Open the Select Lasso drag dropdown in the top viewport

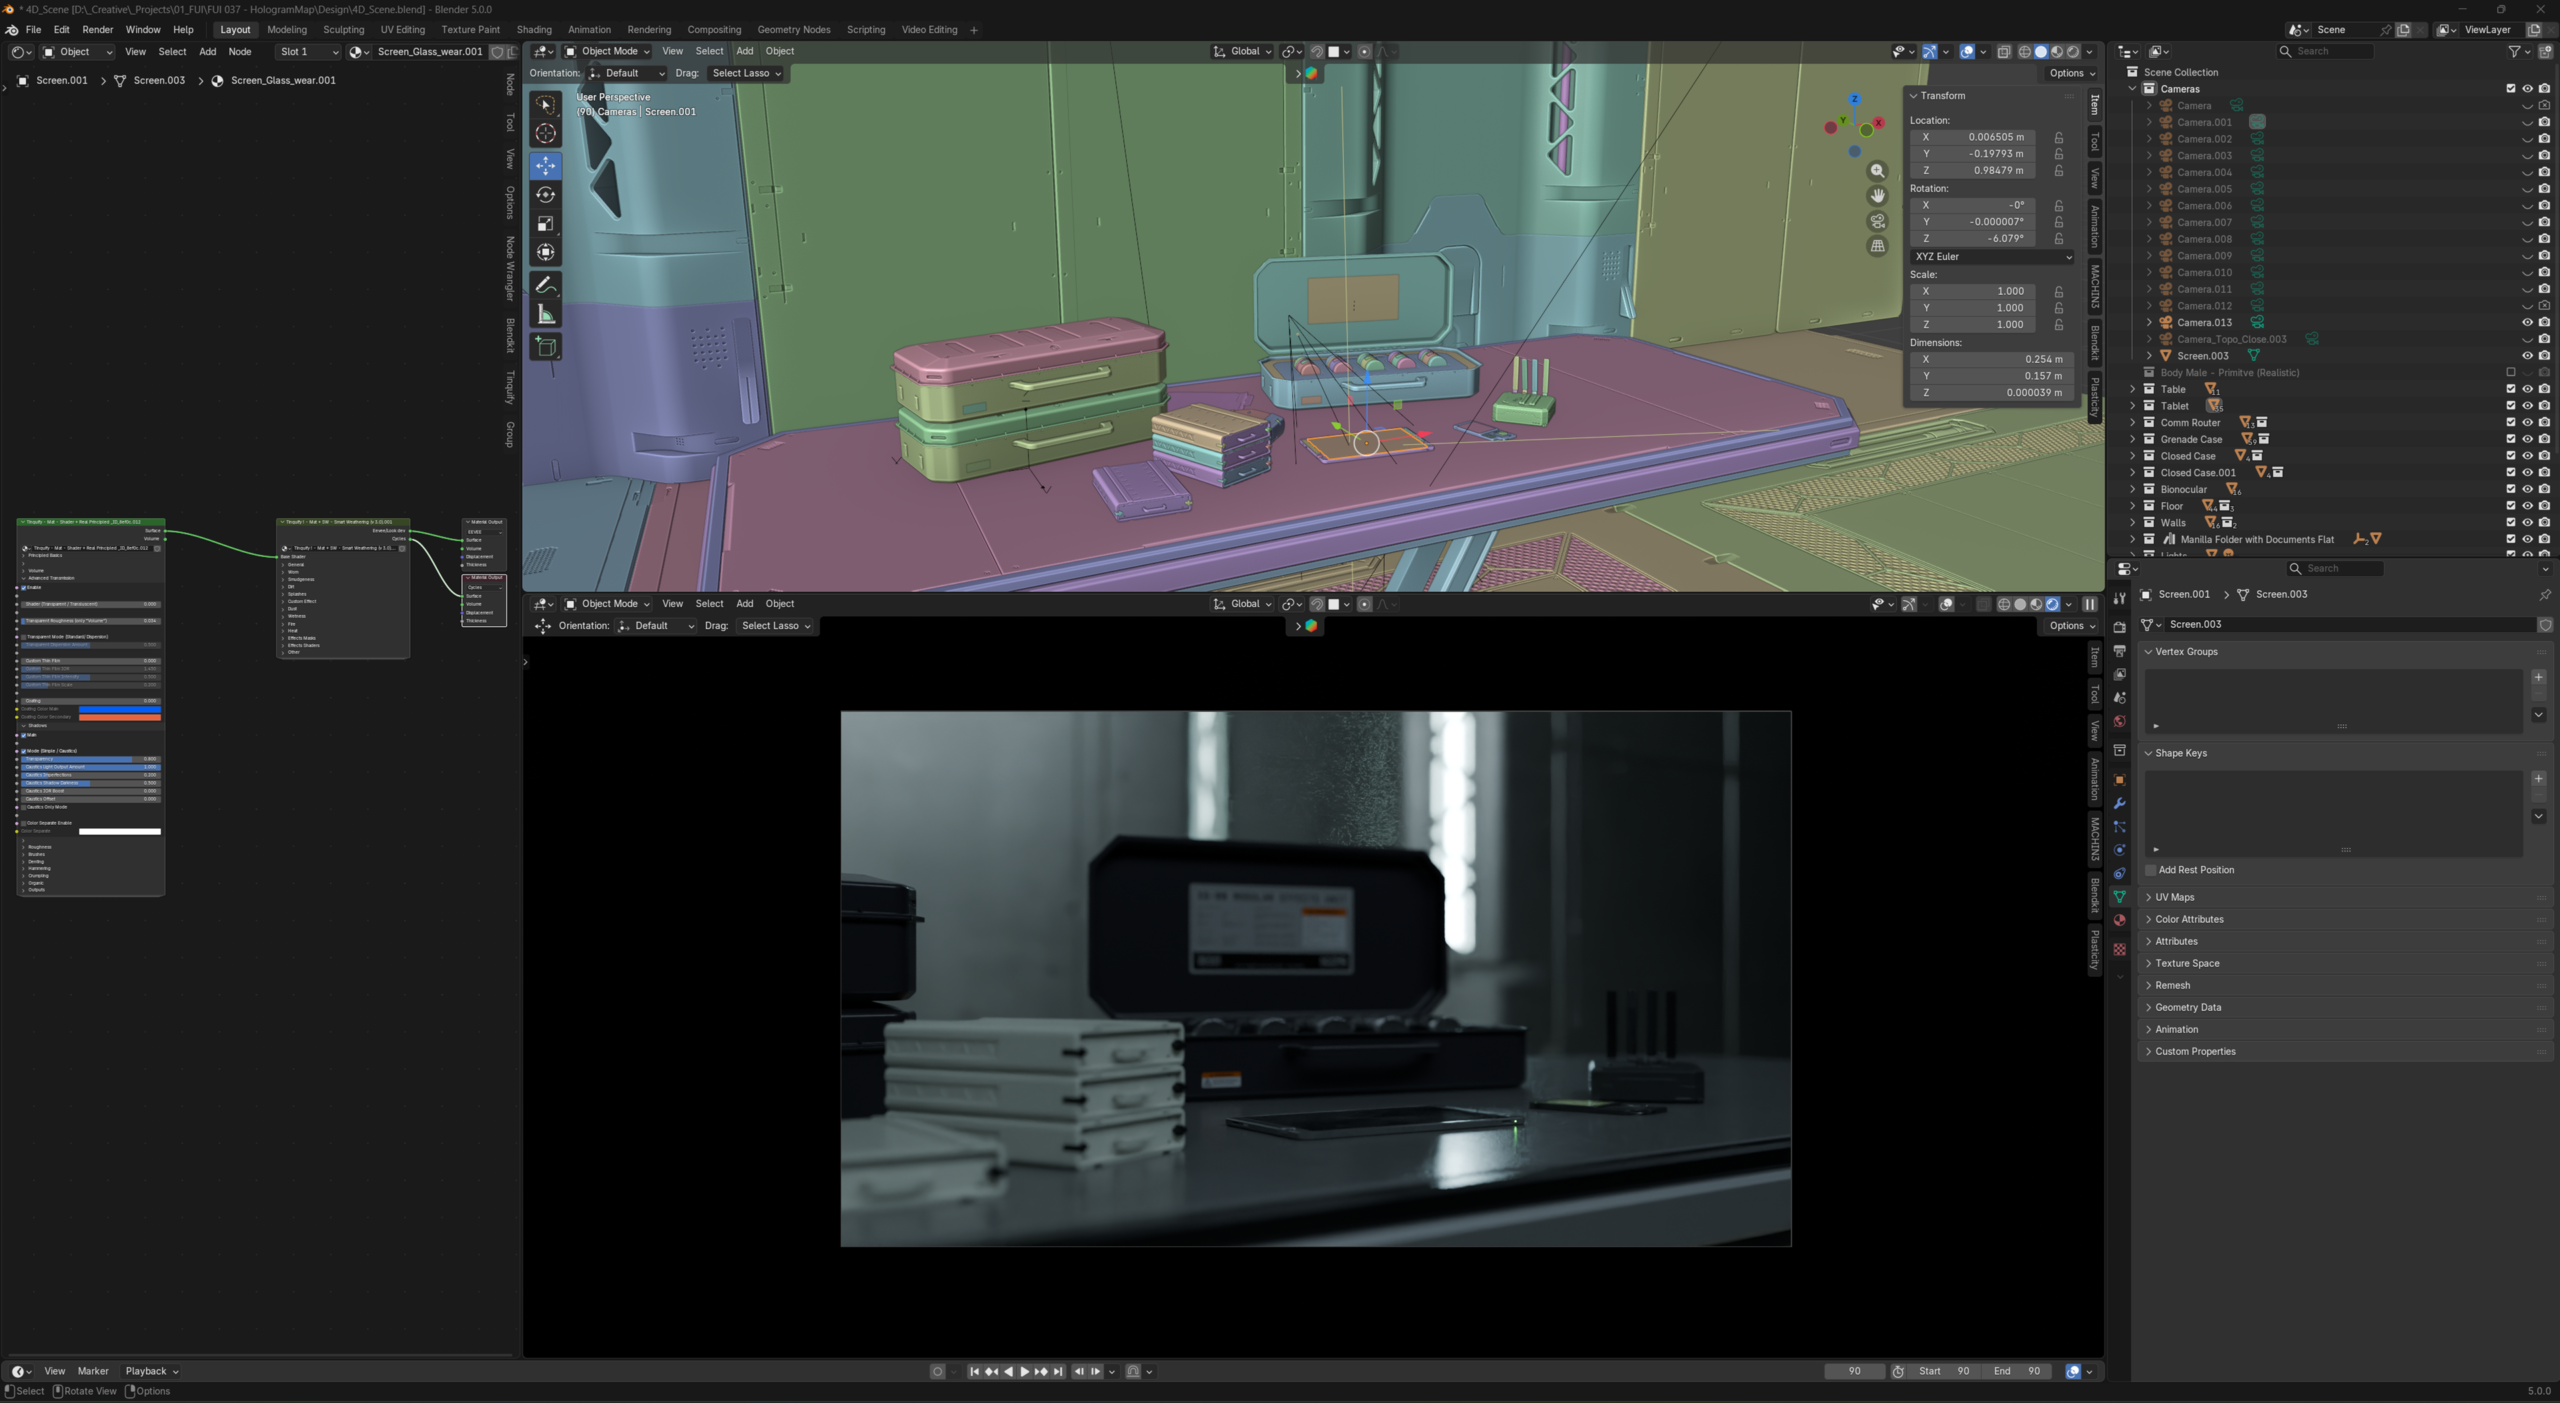pyautogui.click(x=746, y=73)
